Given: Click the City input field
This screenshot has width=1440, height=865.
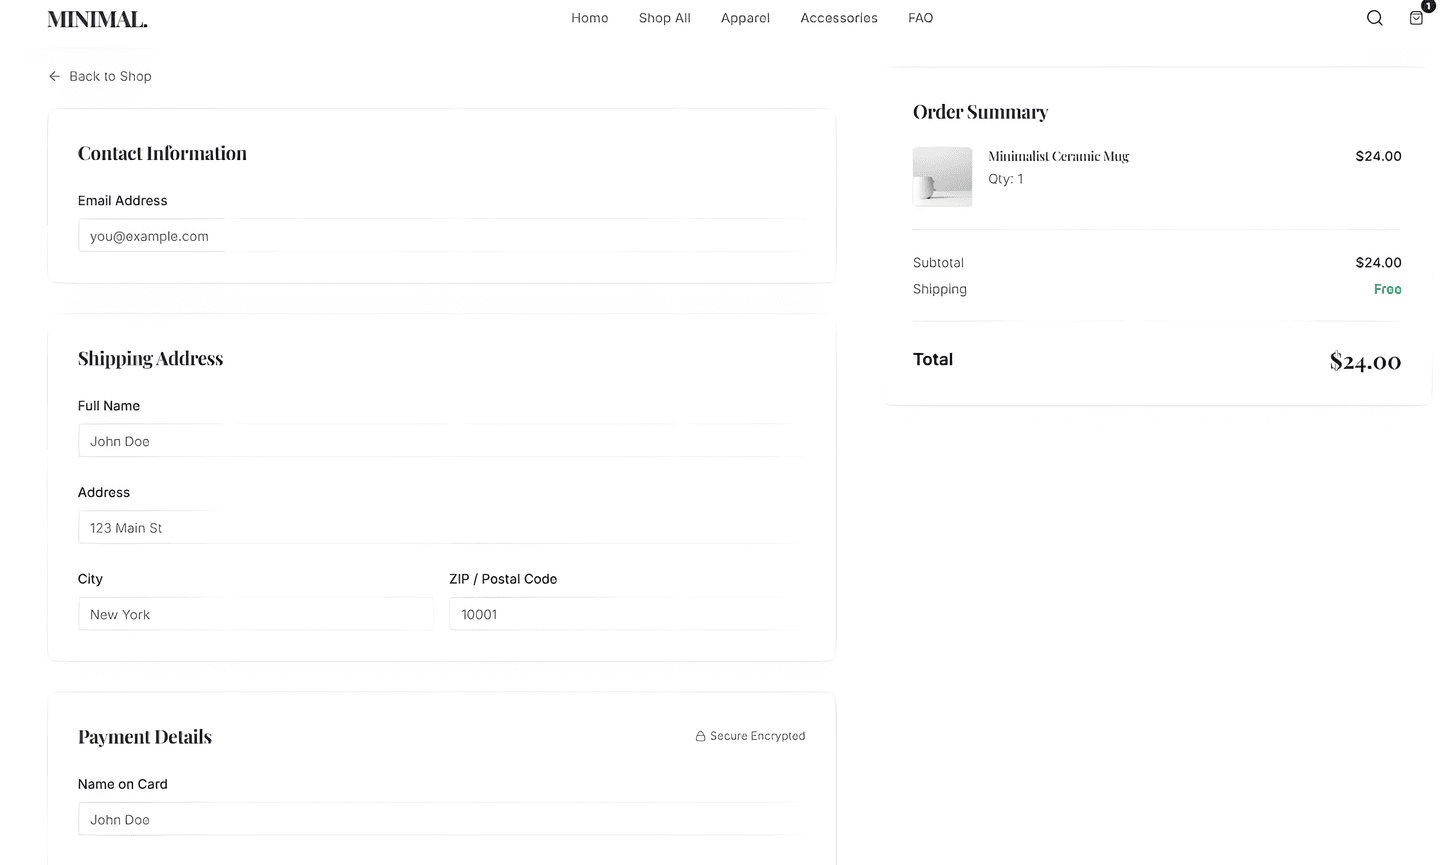Looking at the screenshot, I should (255, 614).
